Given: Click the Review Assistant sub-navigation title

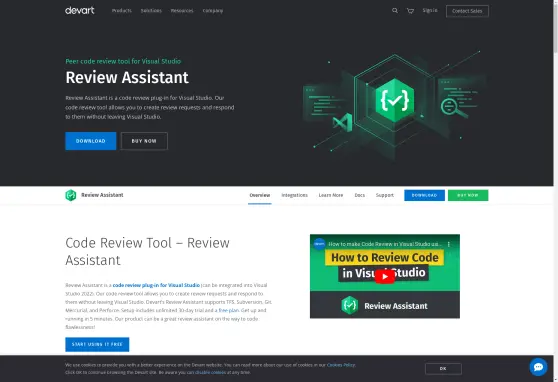Looking at the screenshot, I should coord(102,195).
